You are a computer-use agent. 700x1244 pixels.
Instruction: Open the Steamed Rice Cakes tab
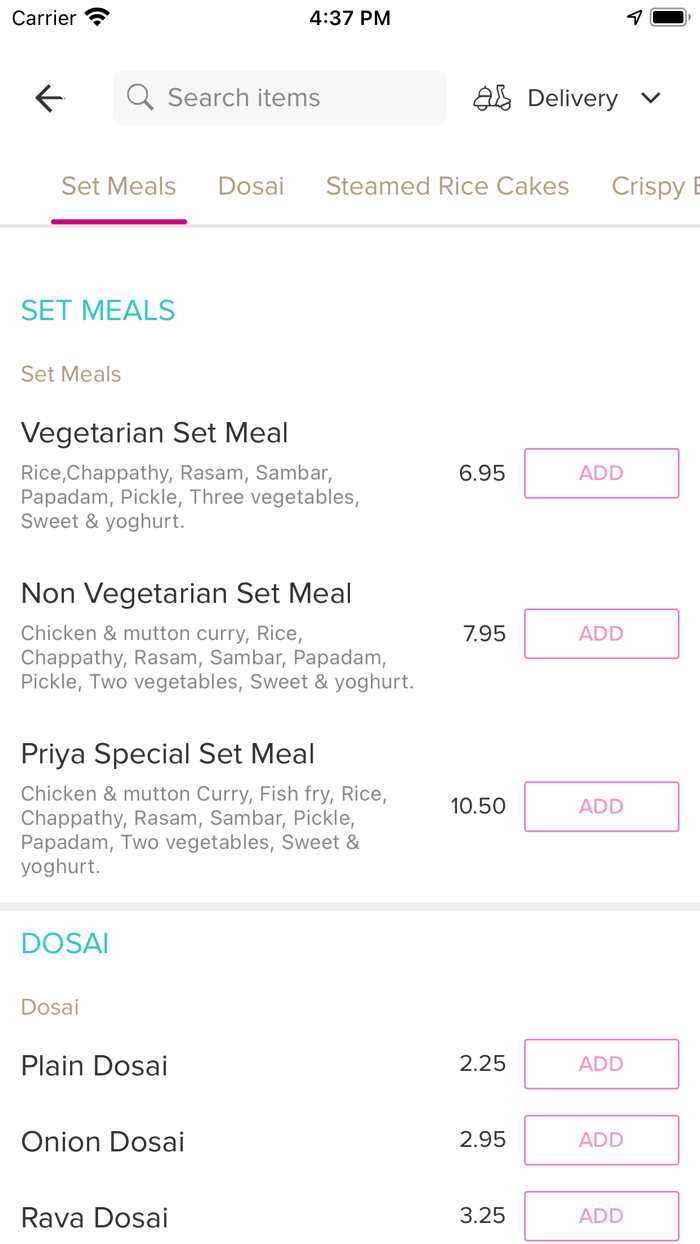pos(447,186)
